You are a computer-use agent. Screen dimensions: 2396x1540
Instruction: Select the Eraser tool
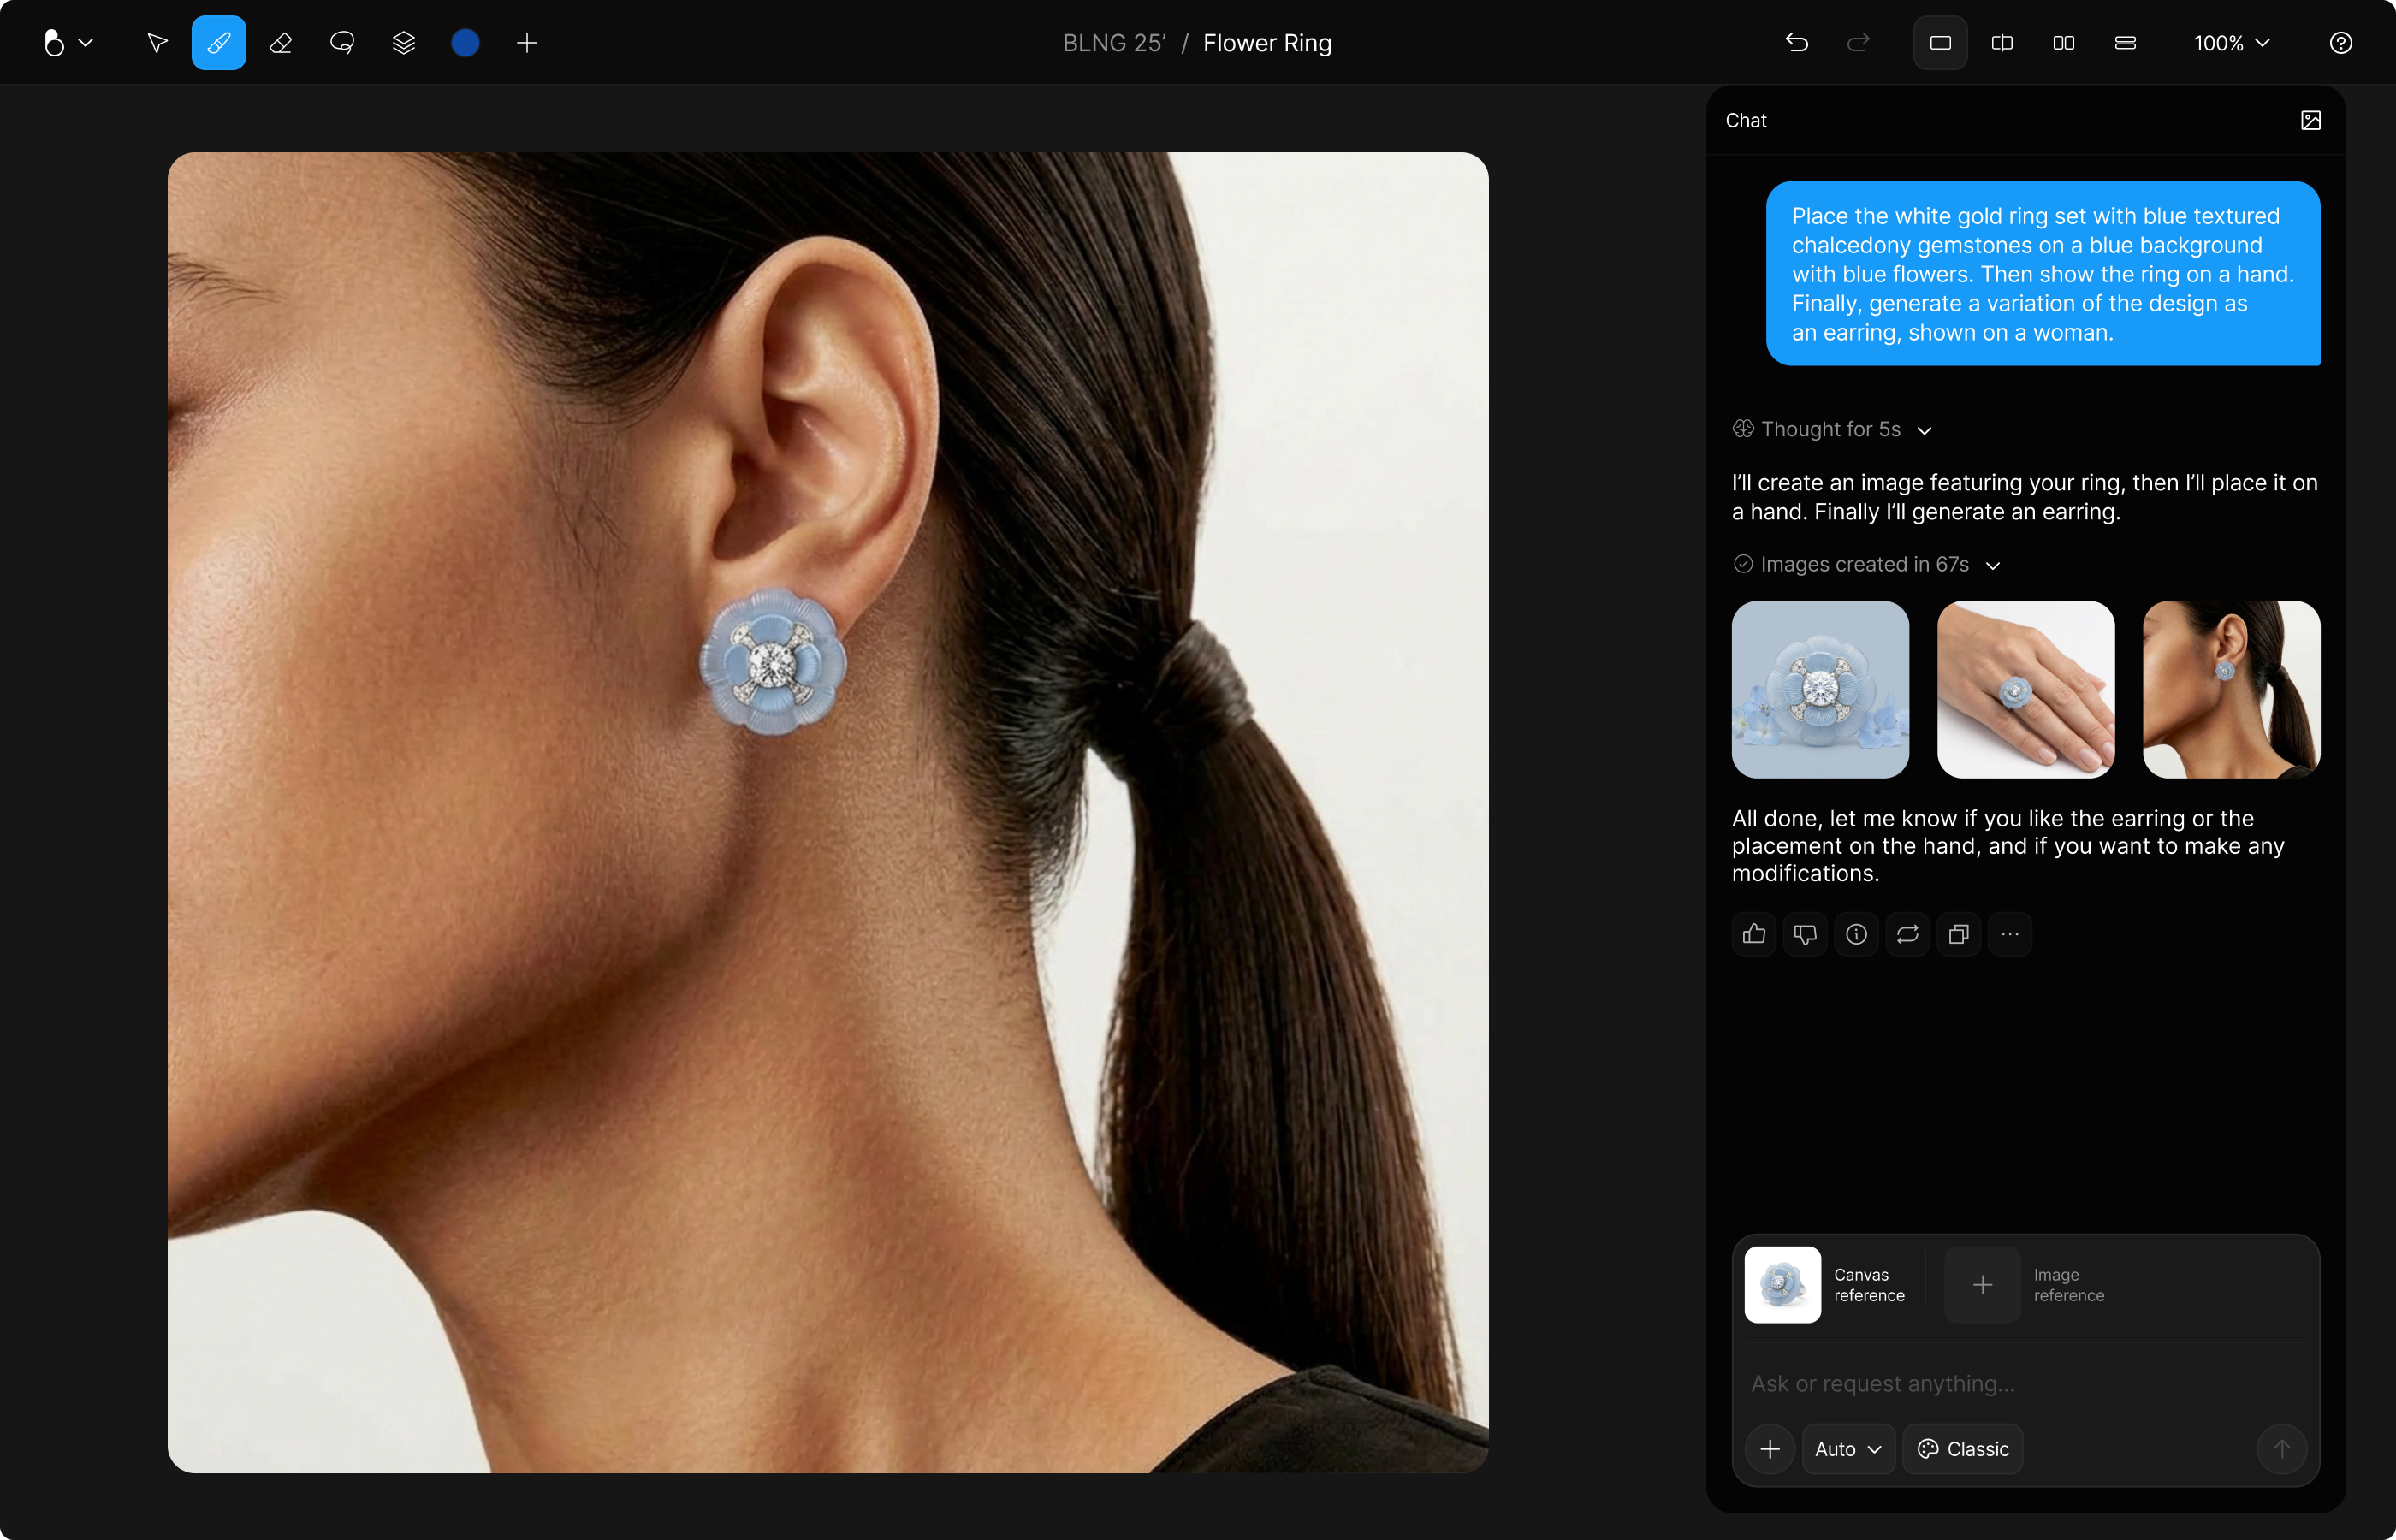(x=281, y=43)
